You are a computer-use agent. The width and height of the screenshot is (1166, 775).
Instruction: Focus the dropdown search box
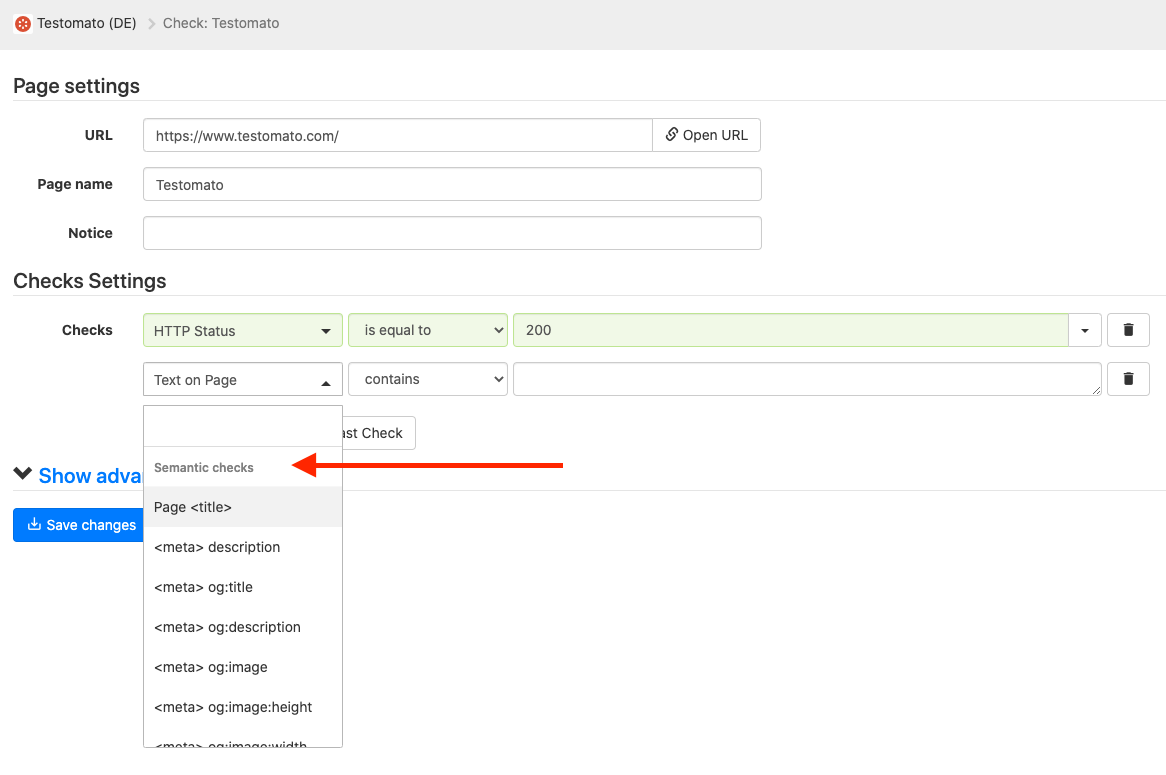click(x=242, y=426)
